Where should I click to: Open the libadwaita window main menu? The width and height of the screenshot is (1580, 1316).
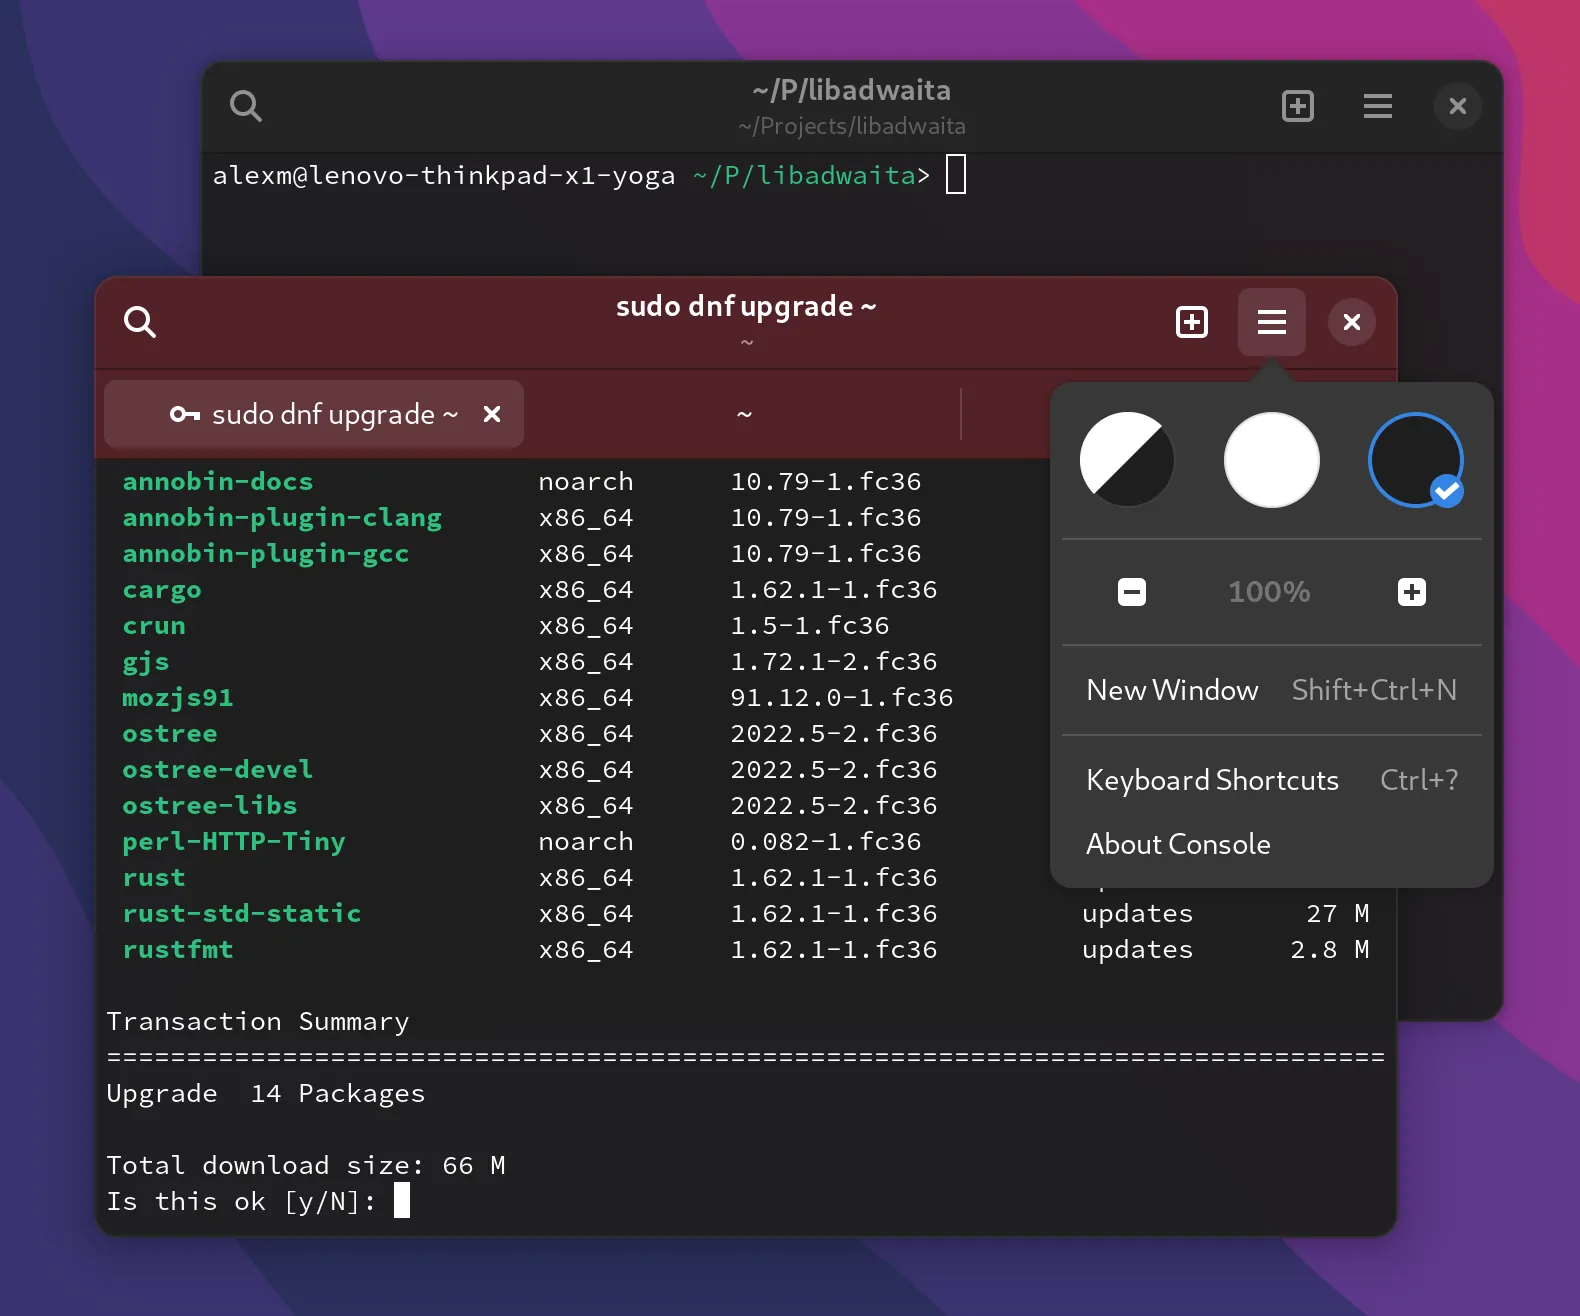tap(1377, 106)
